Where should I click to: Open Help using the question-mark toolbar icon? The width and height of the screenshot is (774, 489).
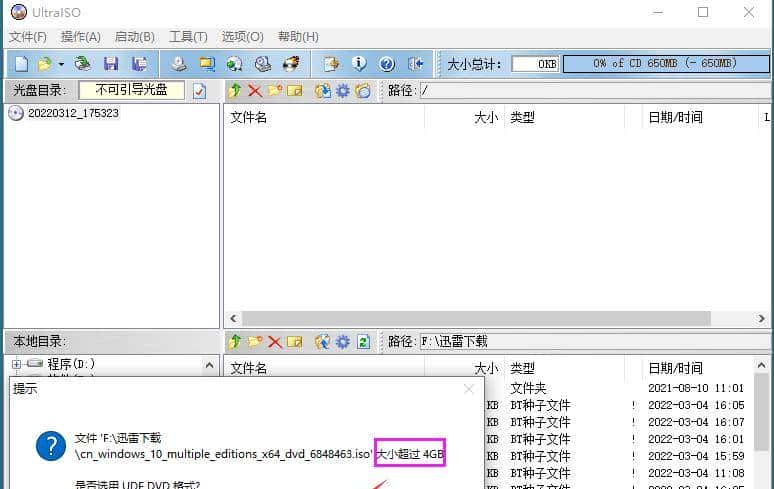pyautogui.click(x=387, y=64)
